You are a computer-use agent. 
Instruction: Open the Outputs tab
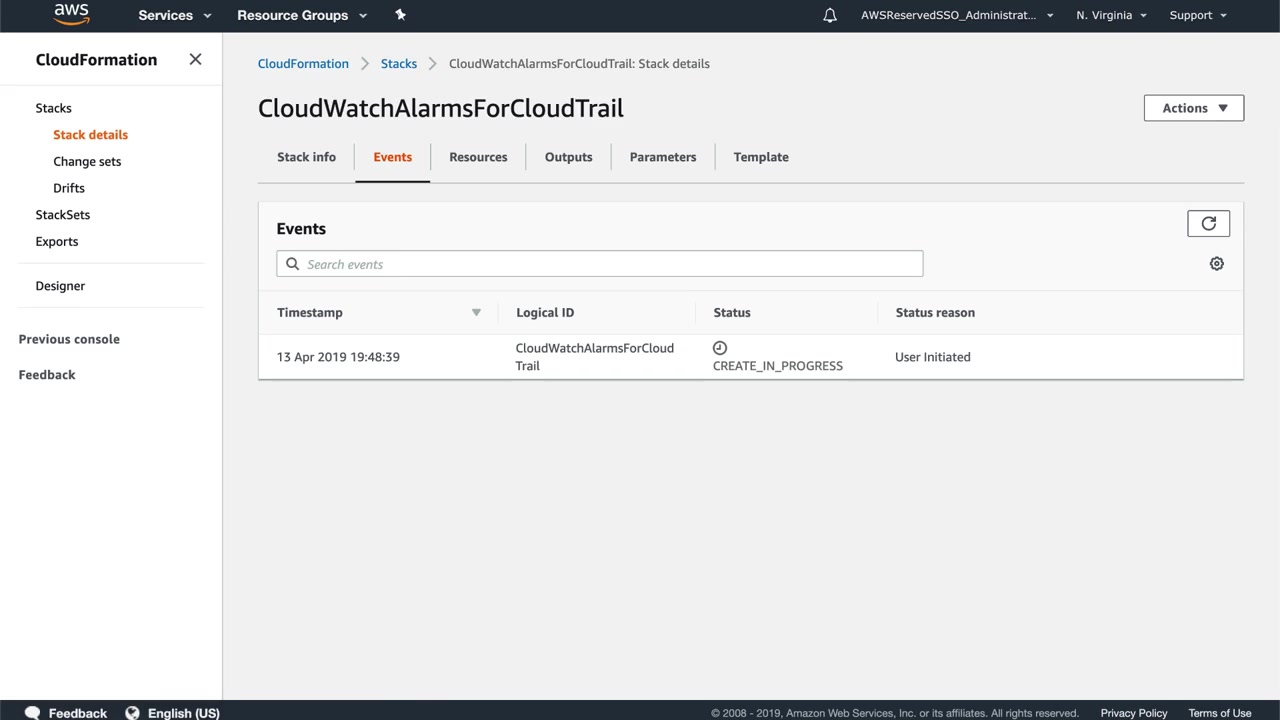click(568, 157)
